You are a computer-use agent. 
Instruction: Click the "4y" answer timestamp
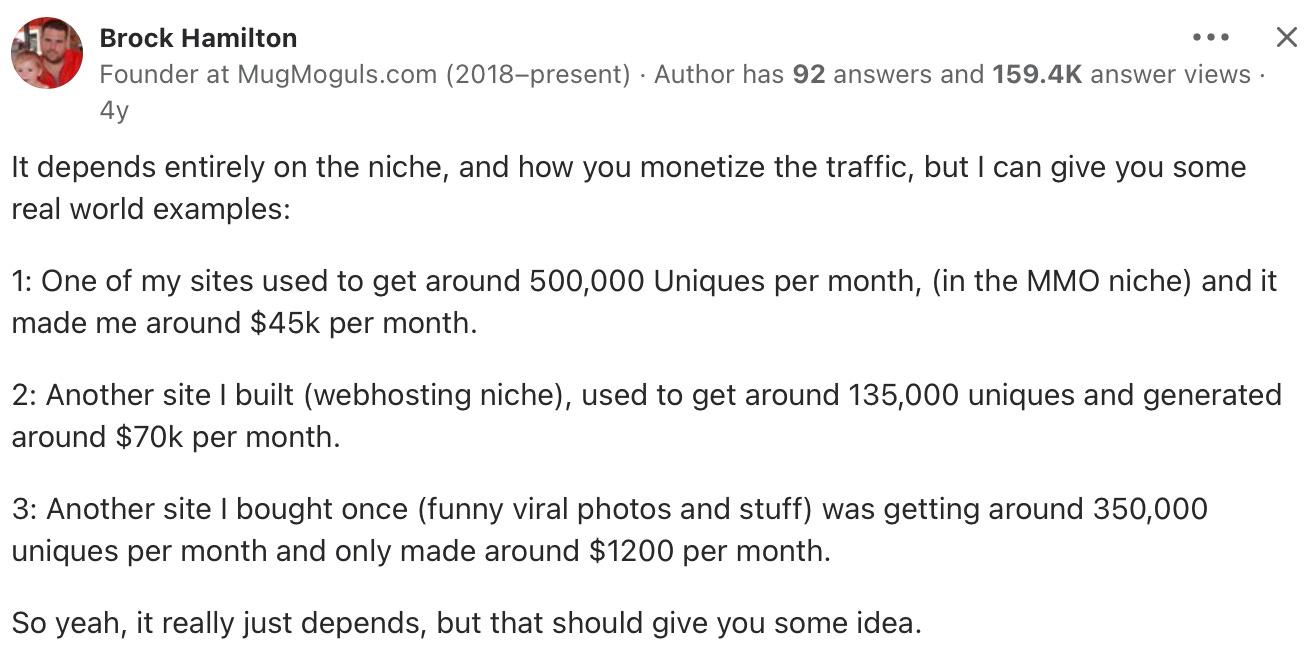[x=114, y=111]
